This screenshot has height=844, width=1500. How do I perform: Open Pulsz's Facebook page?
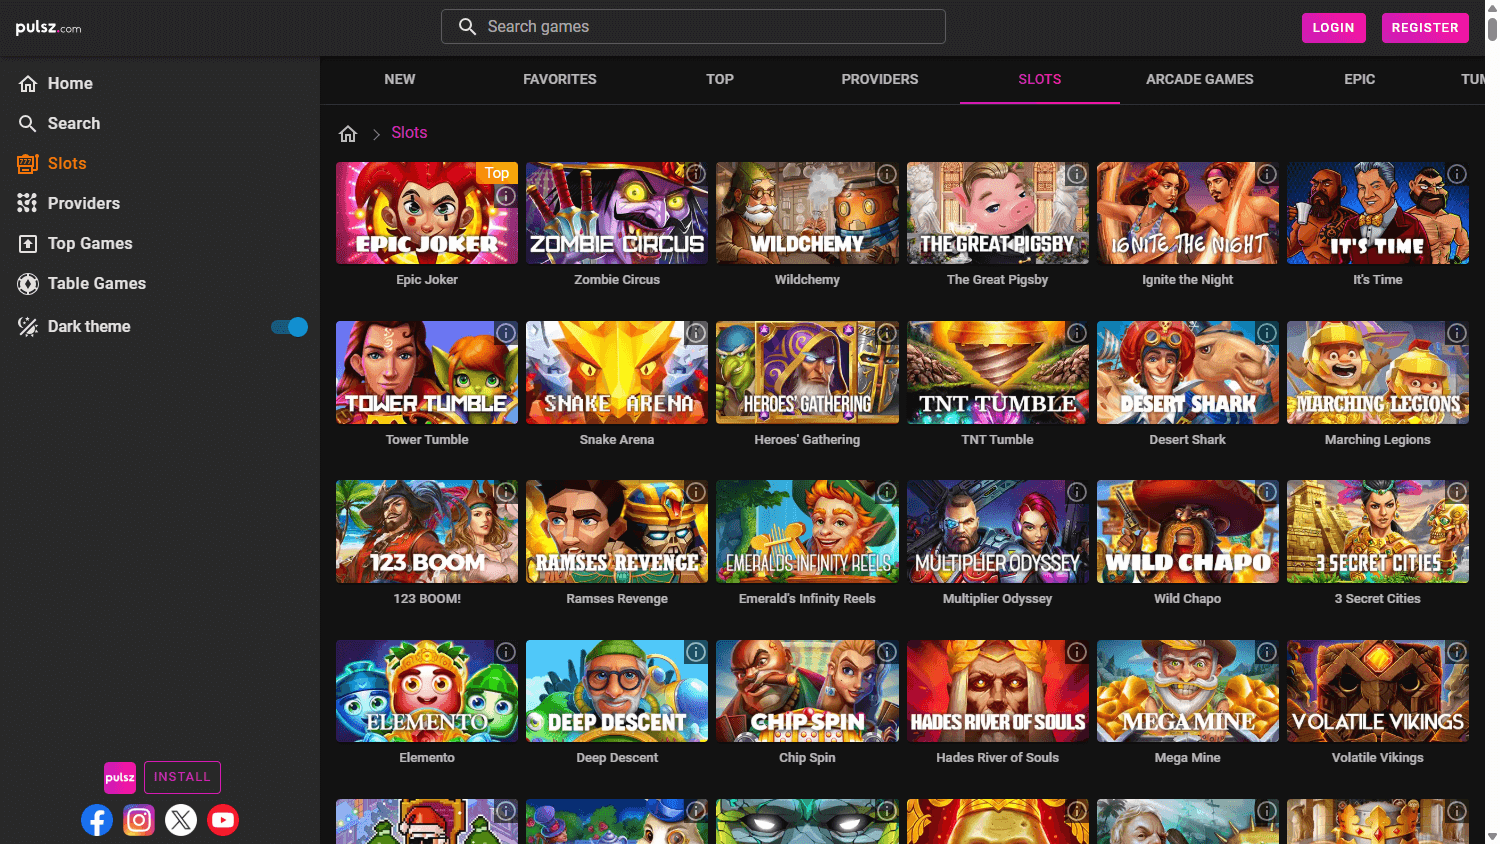(97, 820)
